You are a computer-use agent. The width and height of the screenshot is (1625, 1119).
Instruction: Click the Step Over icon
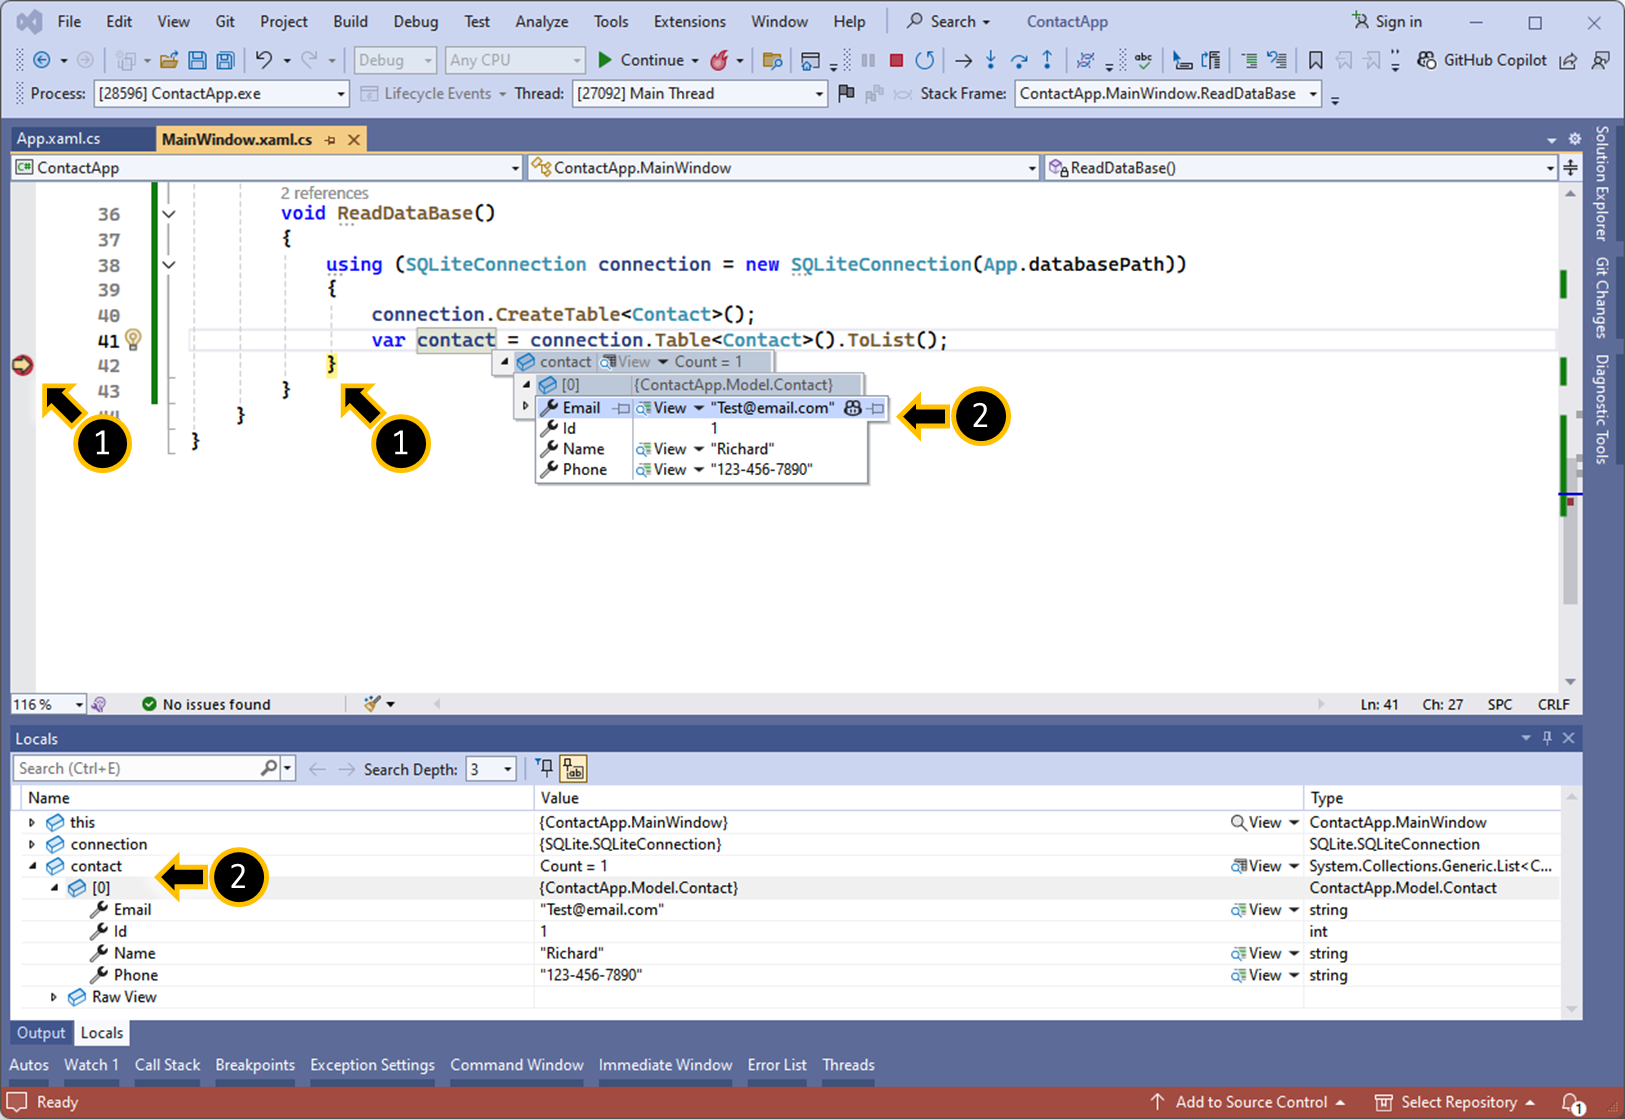[x=1019, y=60]
